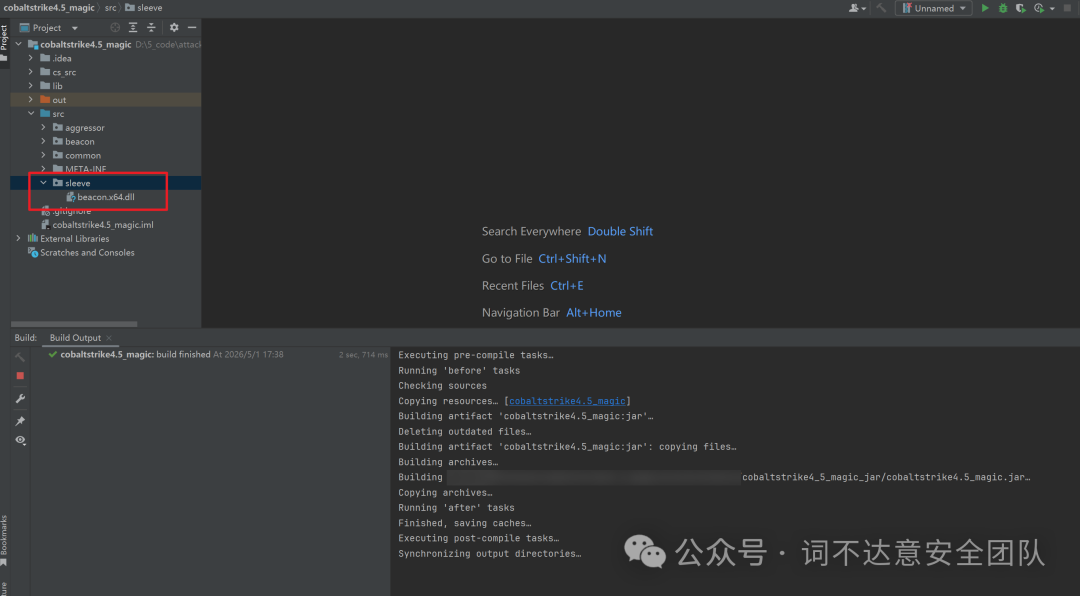
Task: Click 'Checking sources' log line
Action: (442, 386)
